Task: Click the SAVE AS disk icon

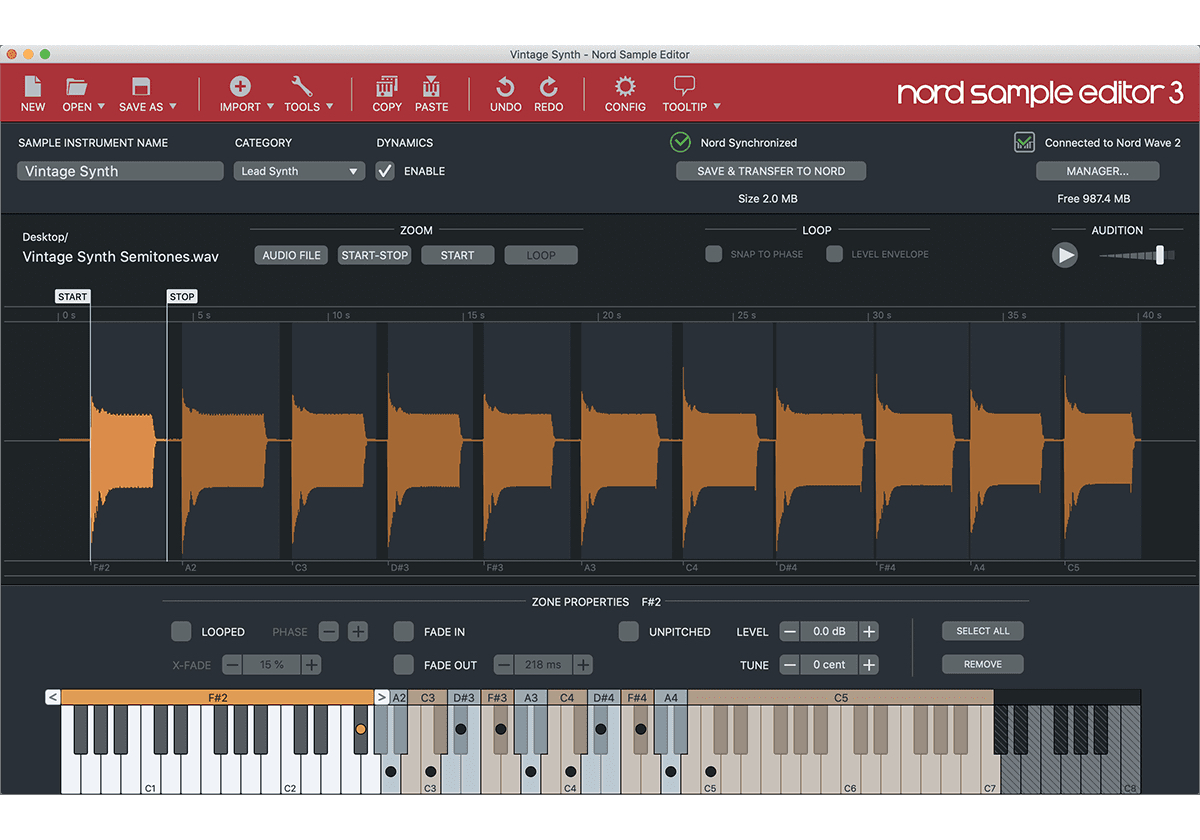Action: click(x=141, y=86)
